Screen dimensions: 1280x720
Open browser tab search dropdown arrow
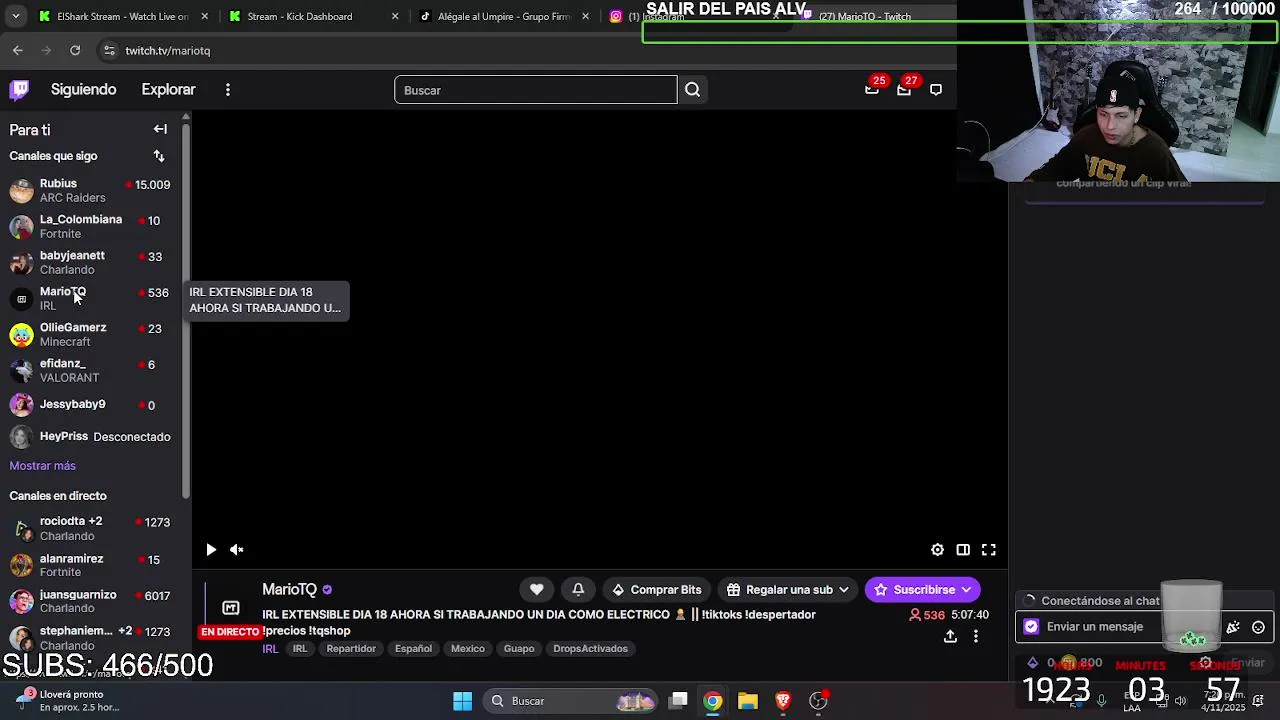pyautogui.click(x=15, y=16)
